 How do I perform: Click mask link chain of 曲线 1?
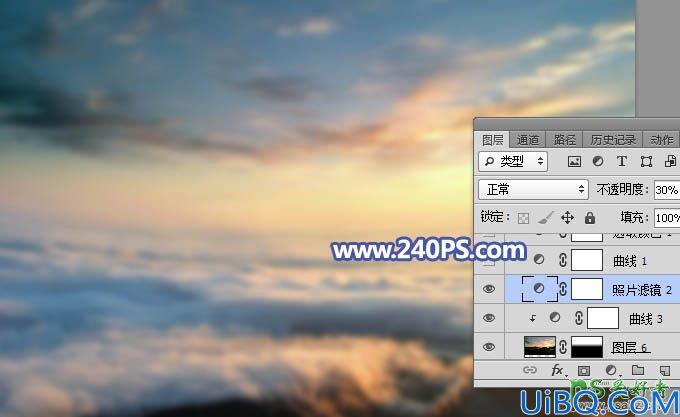pyautogui.click(x=563, y=260)
